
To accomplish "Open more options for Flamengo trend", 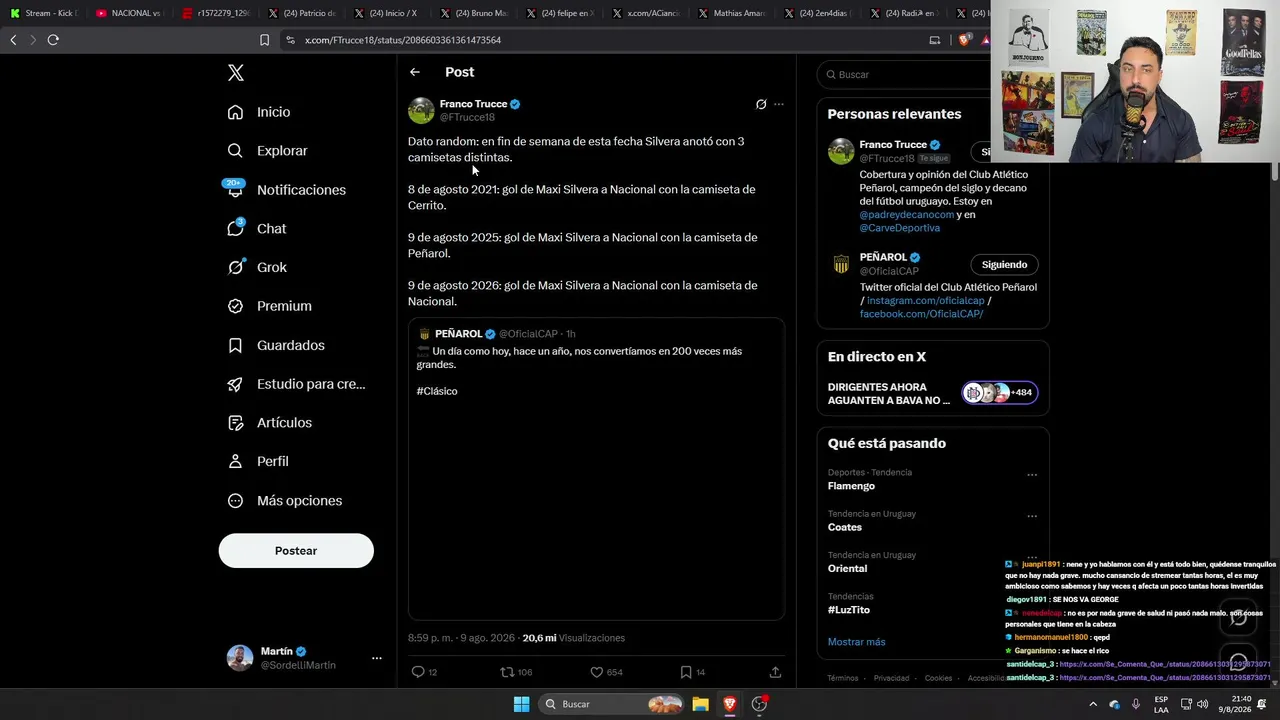I will (1032, 475).
